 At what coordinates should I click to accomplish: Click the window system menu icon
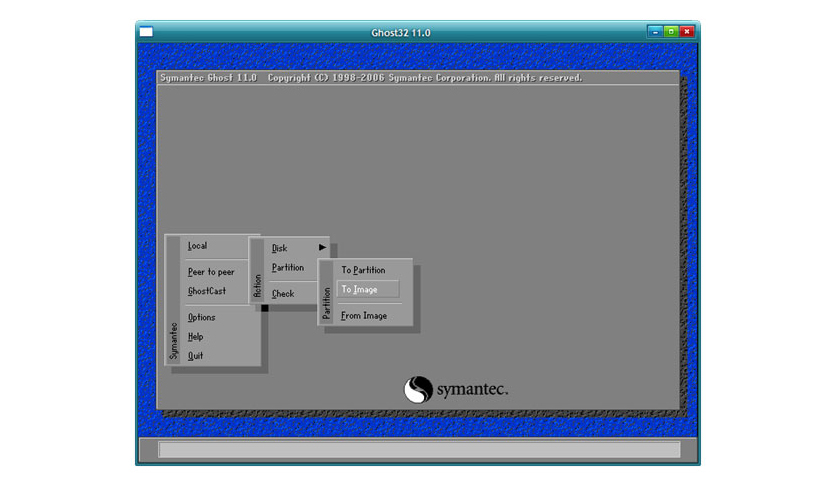coord(146,32)
